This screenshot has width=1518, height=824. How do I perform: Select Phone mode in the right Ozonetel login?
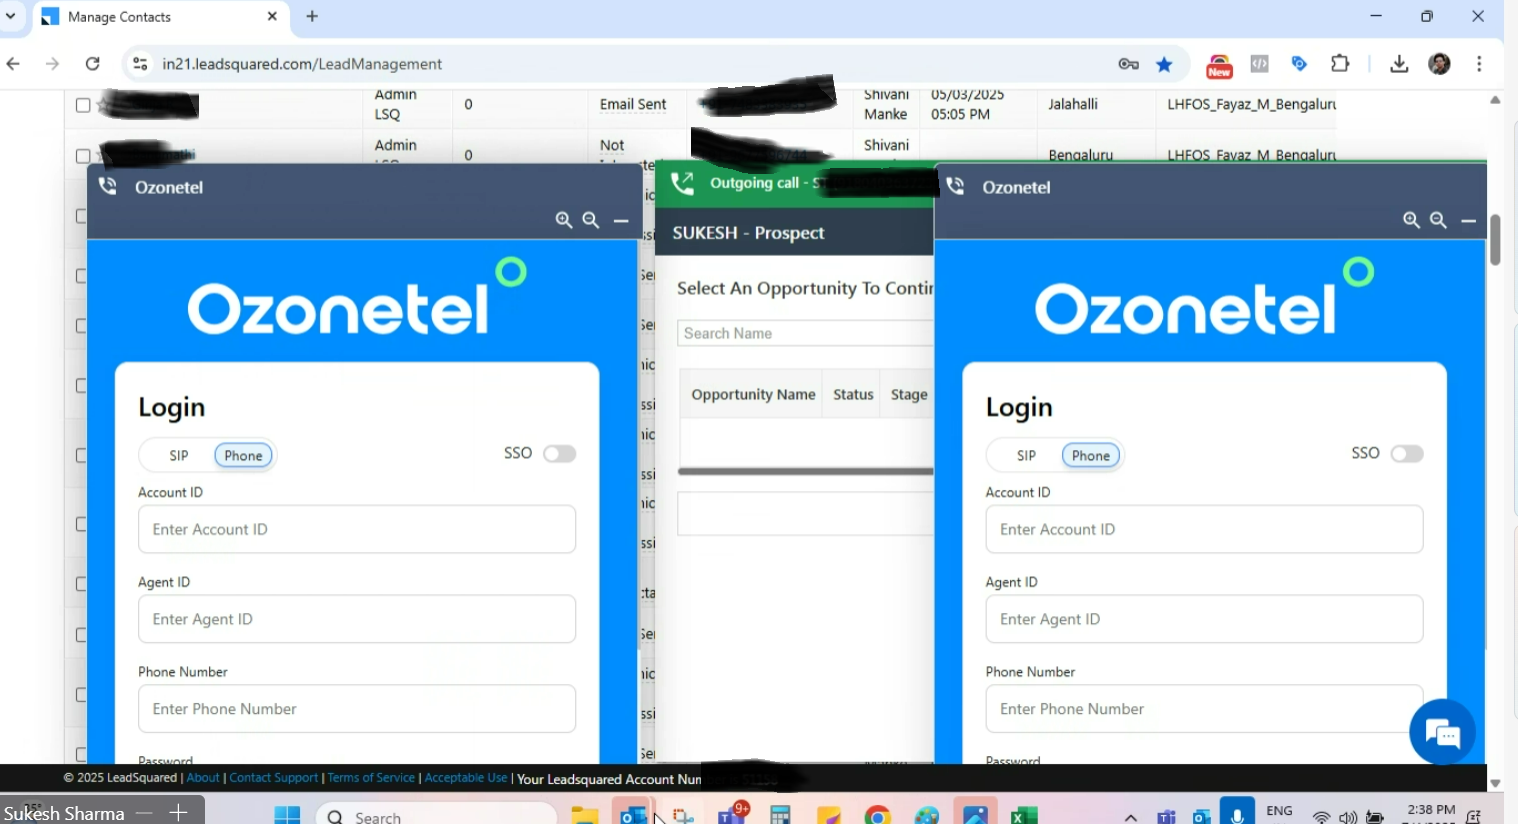click(1091, 455)
